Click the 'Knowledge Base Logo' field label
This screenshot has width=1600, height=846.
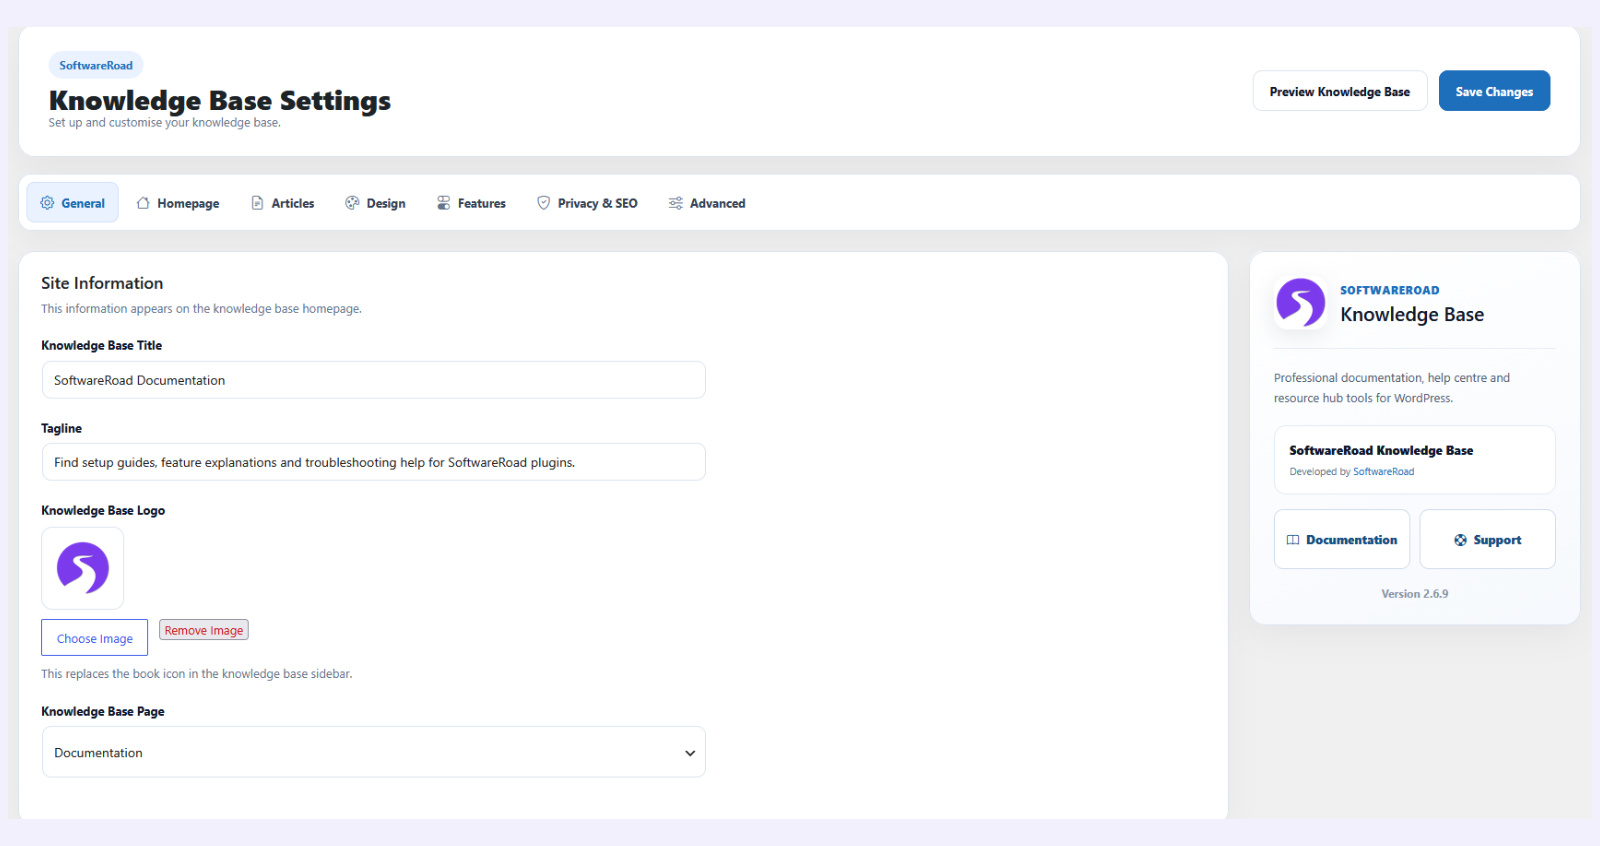103,510
